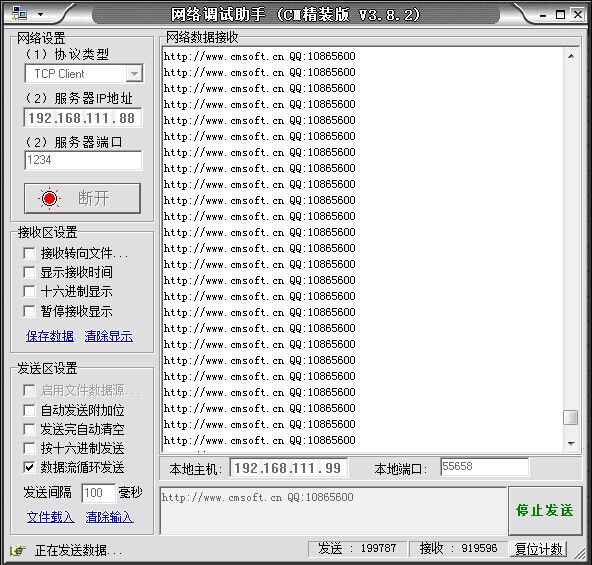Click the 清除显示 link
The width and height of the screenshot is (592, 565).
(x=109, y=336)
